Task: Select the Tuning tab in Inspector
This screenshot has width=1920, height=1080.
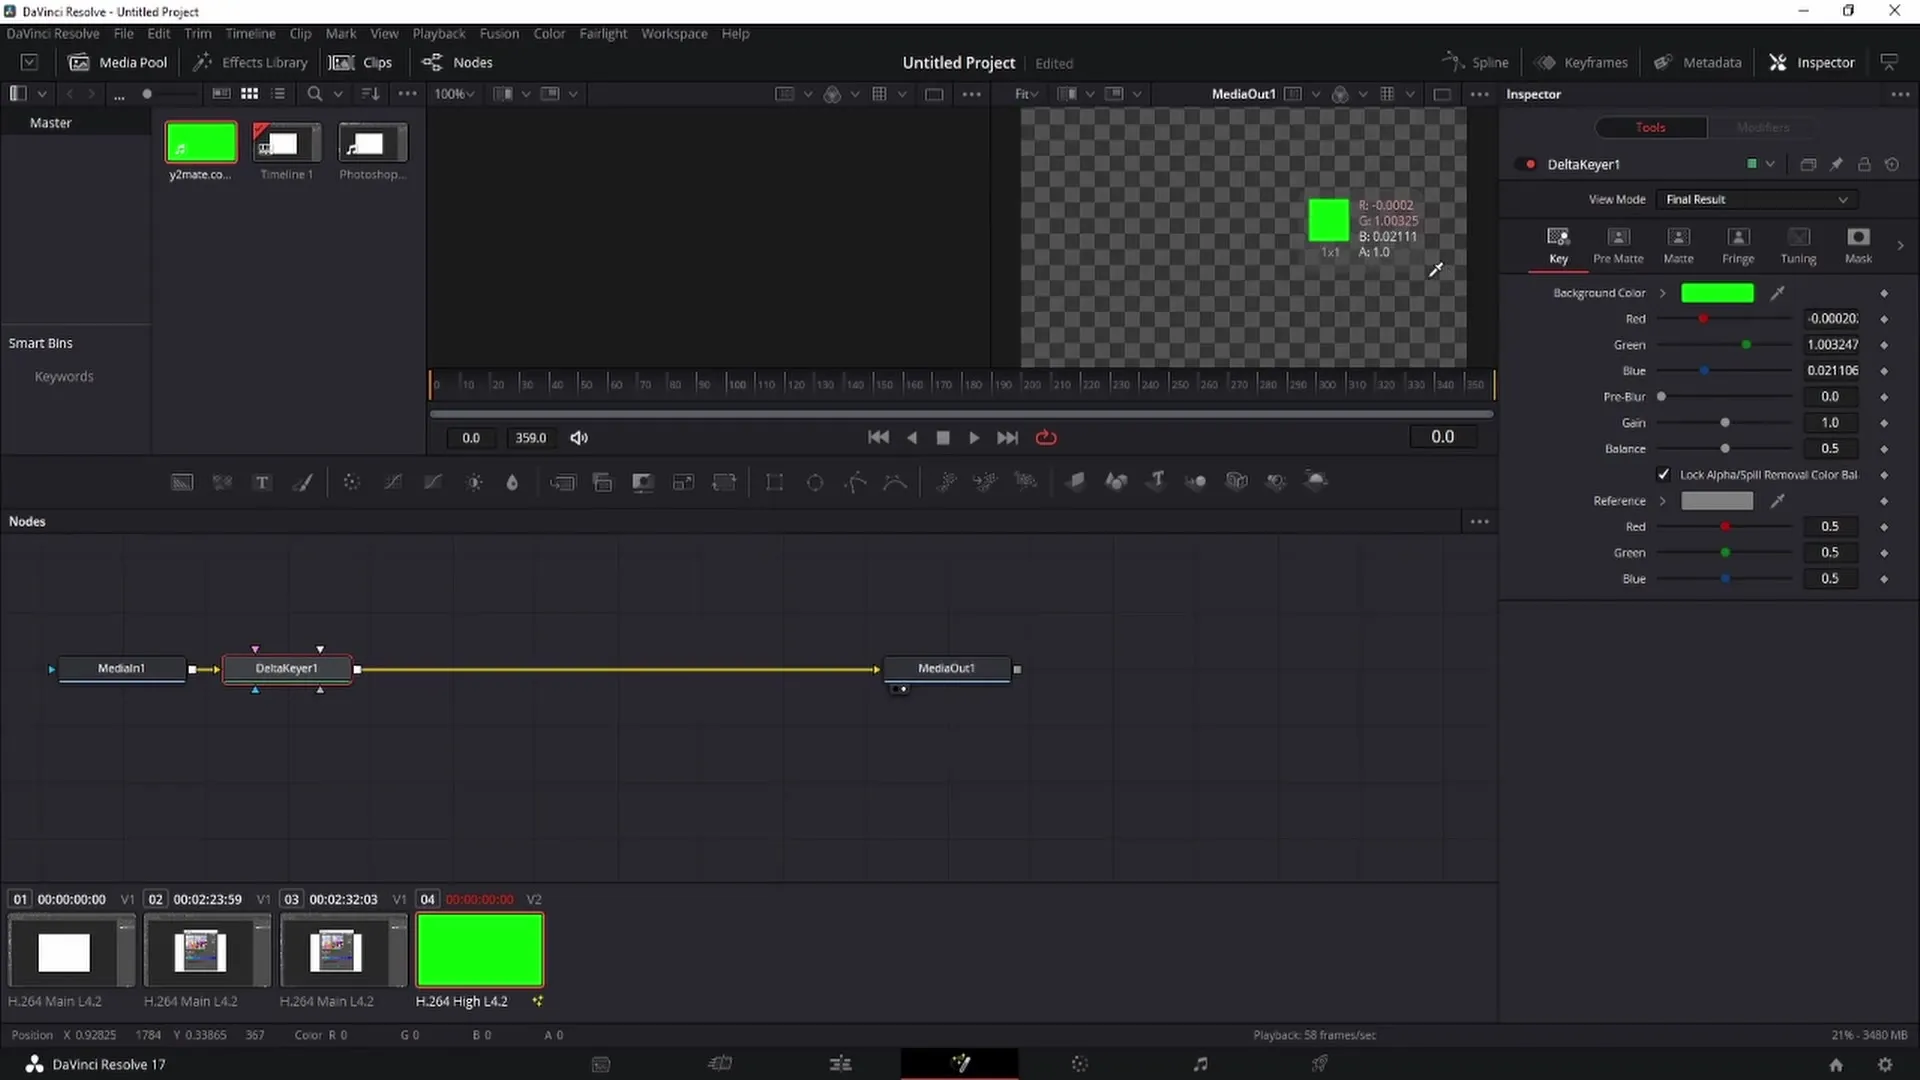Action: pos(1799,244)
